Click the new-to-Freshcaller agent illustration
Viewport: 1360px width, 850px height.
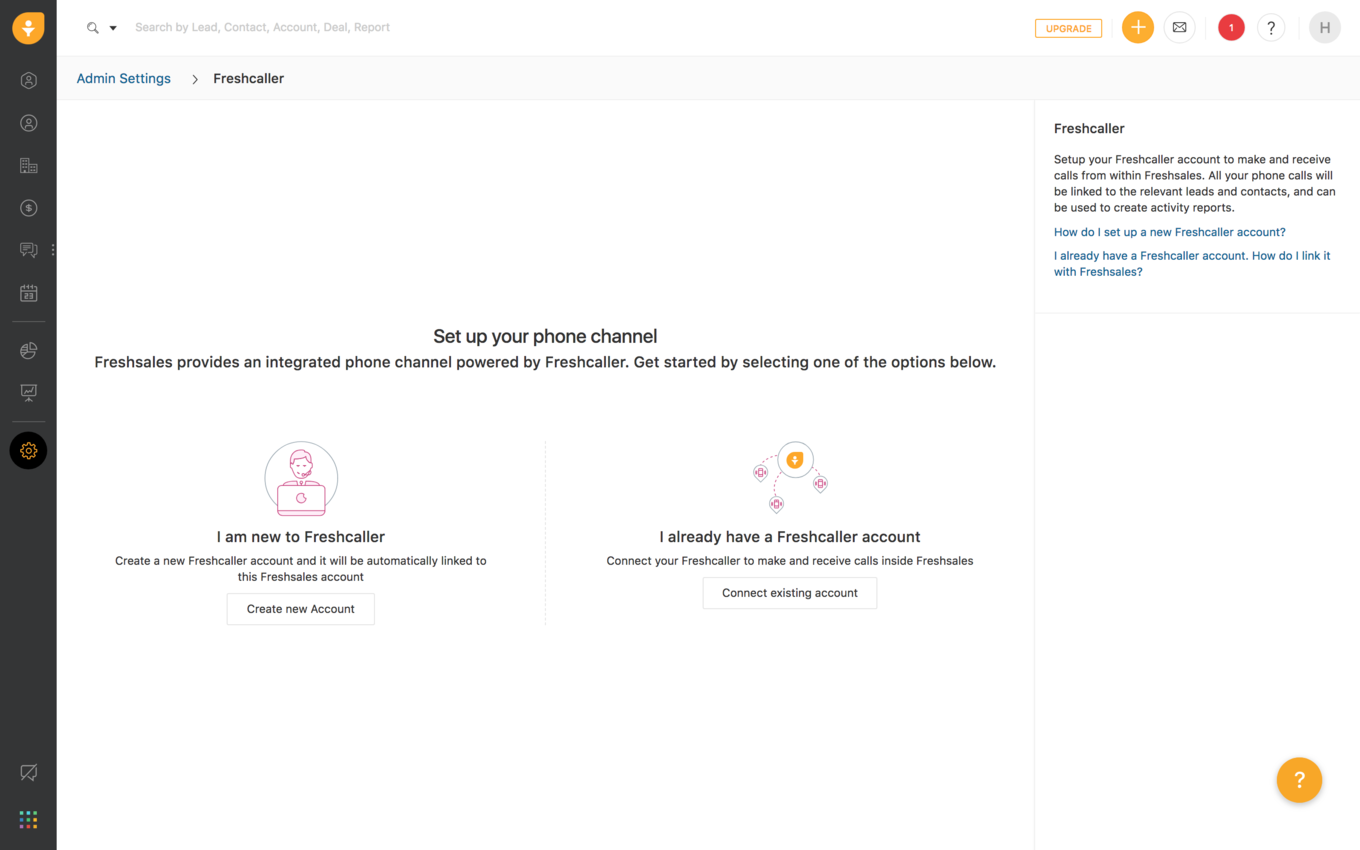[301, 479]
